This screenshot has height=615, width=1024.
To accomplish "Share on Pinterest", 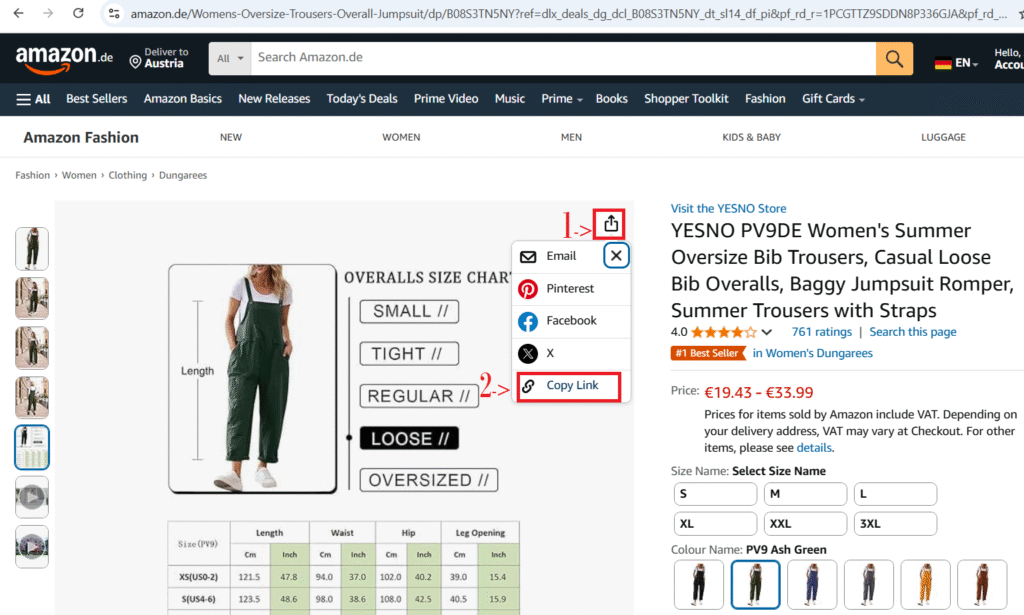I will (x=571, y=289).
